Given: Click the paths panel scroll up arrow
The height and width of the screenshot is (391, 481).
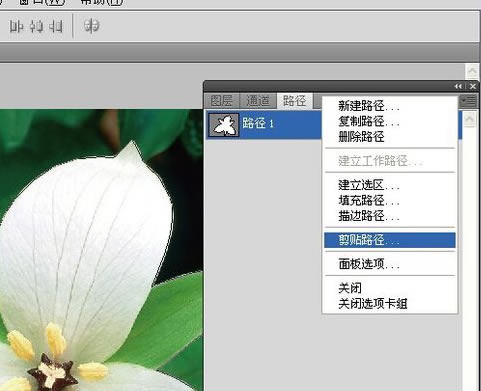Looking at the screenshot, I should click(470, 119).
